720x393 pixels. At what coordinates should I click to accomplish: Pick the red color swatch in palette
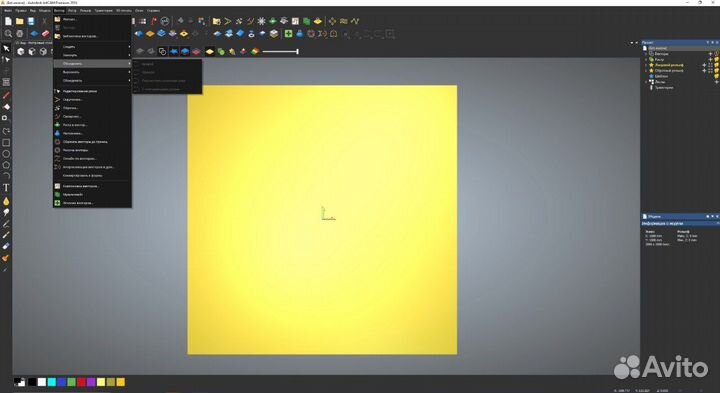pos(81,382)
